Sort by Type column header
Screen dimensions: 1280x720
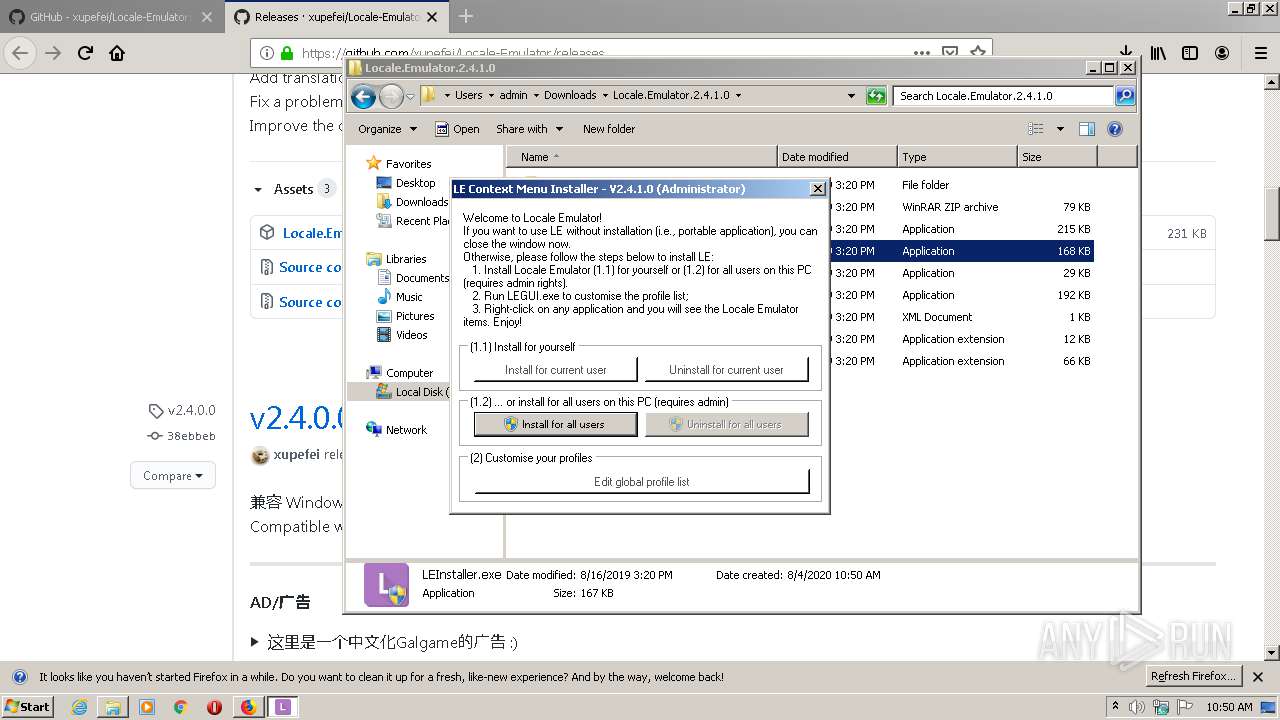pos(957,157)
